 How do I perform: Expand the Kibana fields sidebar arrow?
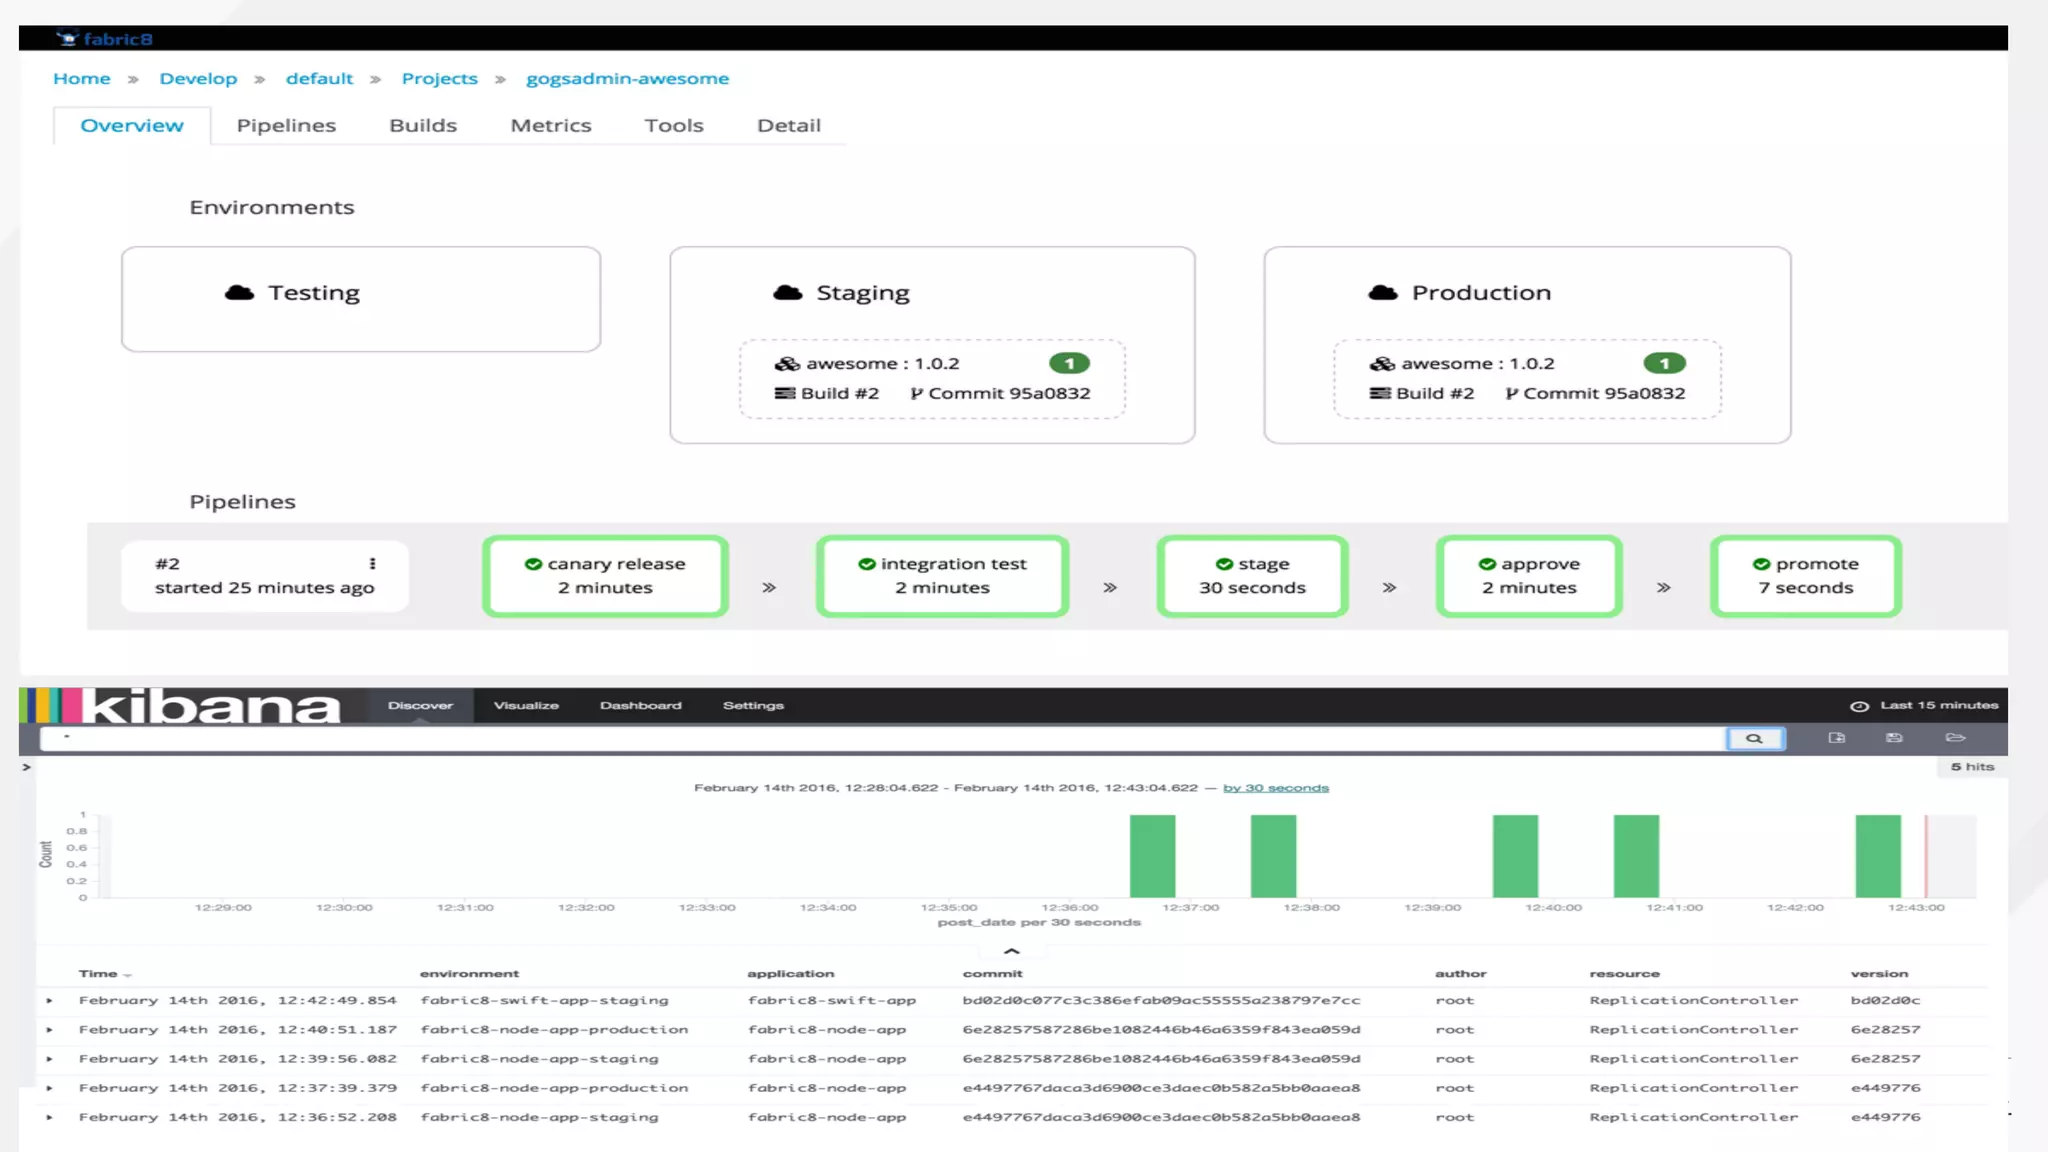pyautogui.click(x=27, y=767)
